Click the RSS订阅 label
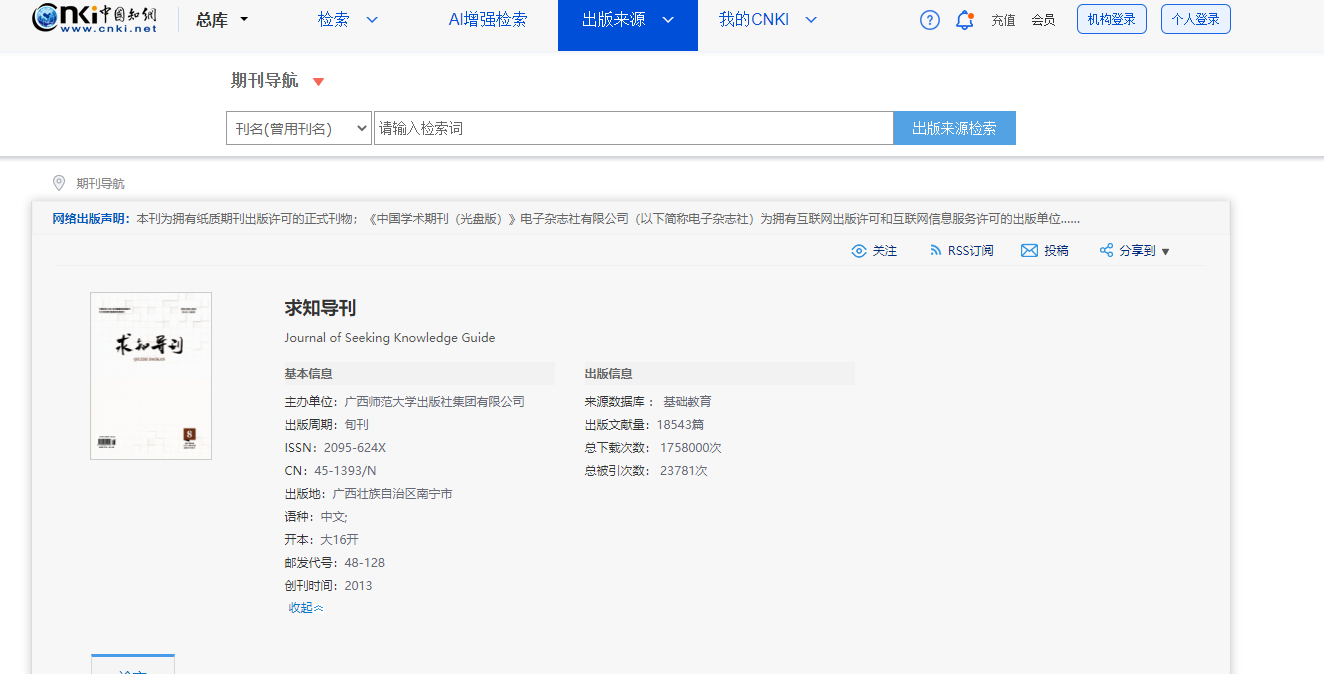The width and height of the screenshot is (1324, 674). tap(971, 251)
